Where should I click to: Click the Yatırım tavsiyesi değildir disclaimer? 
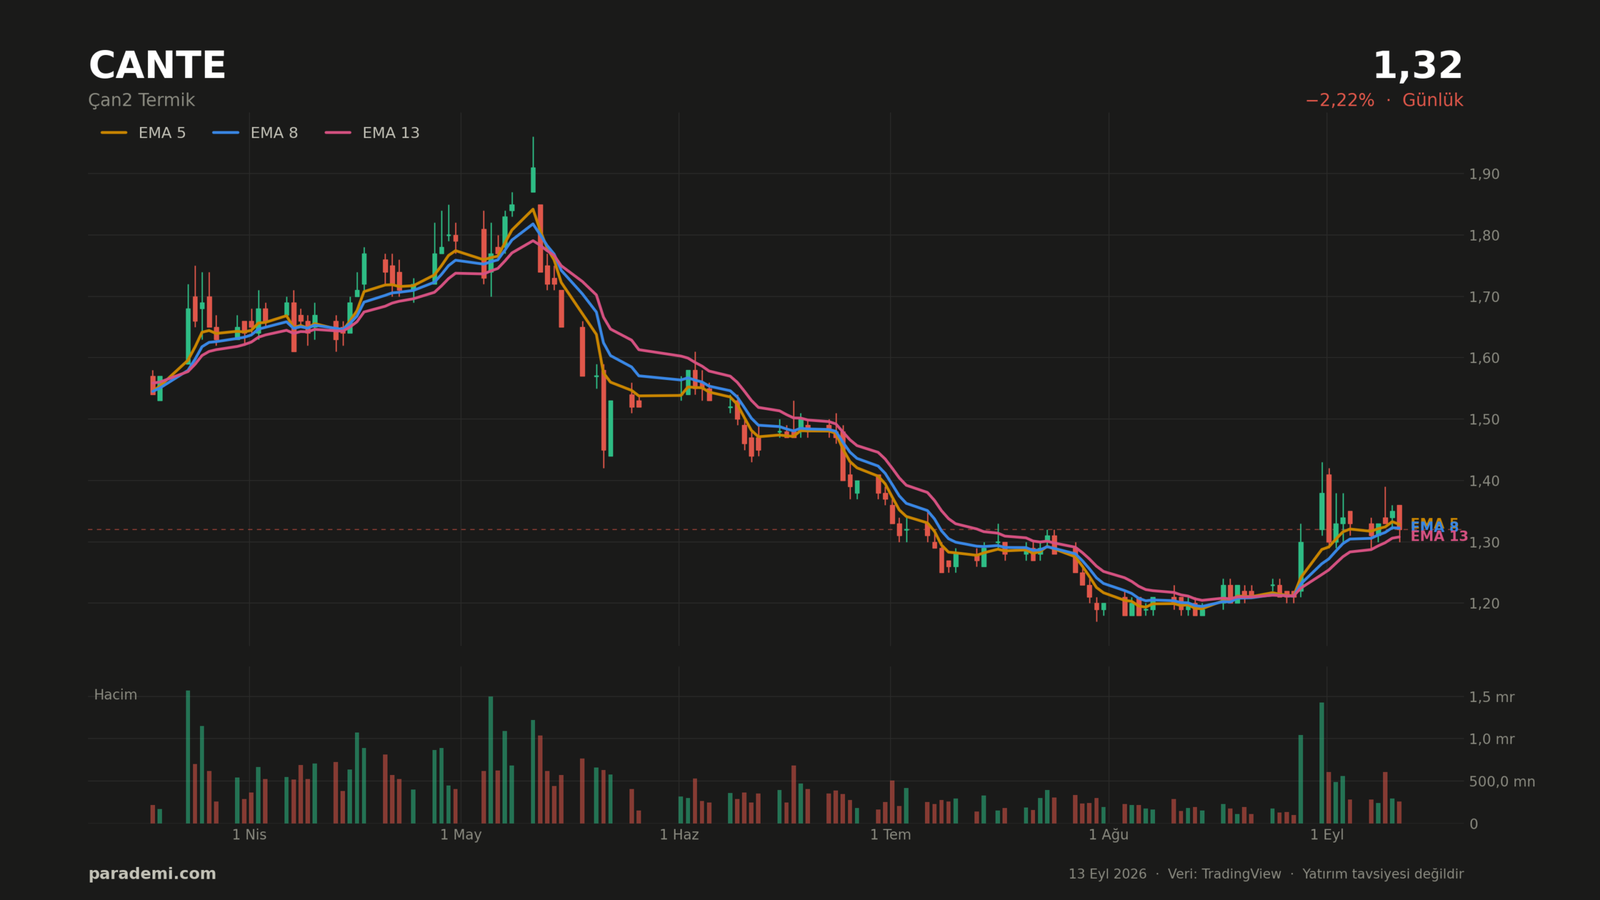tap(1383, 874)
